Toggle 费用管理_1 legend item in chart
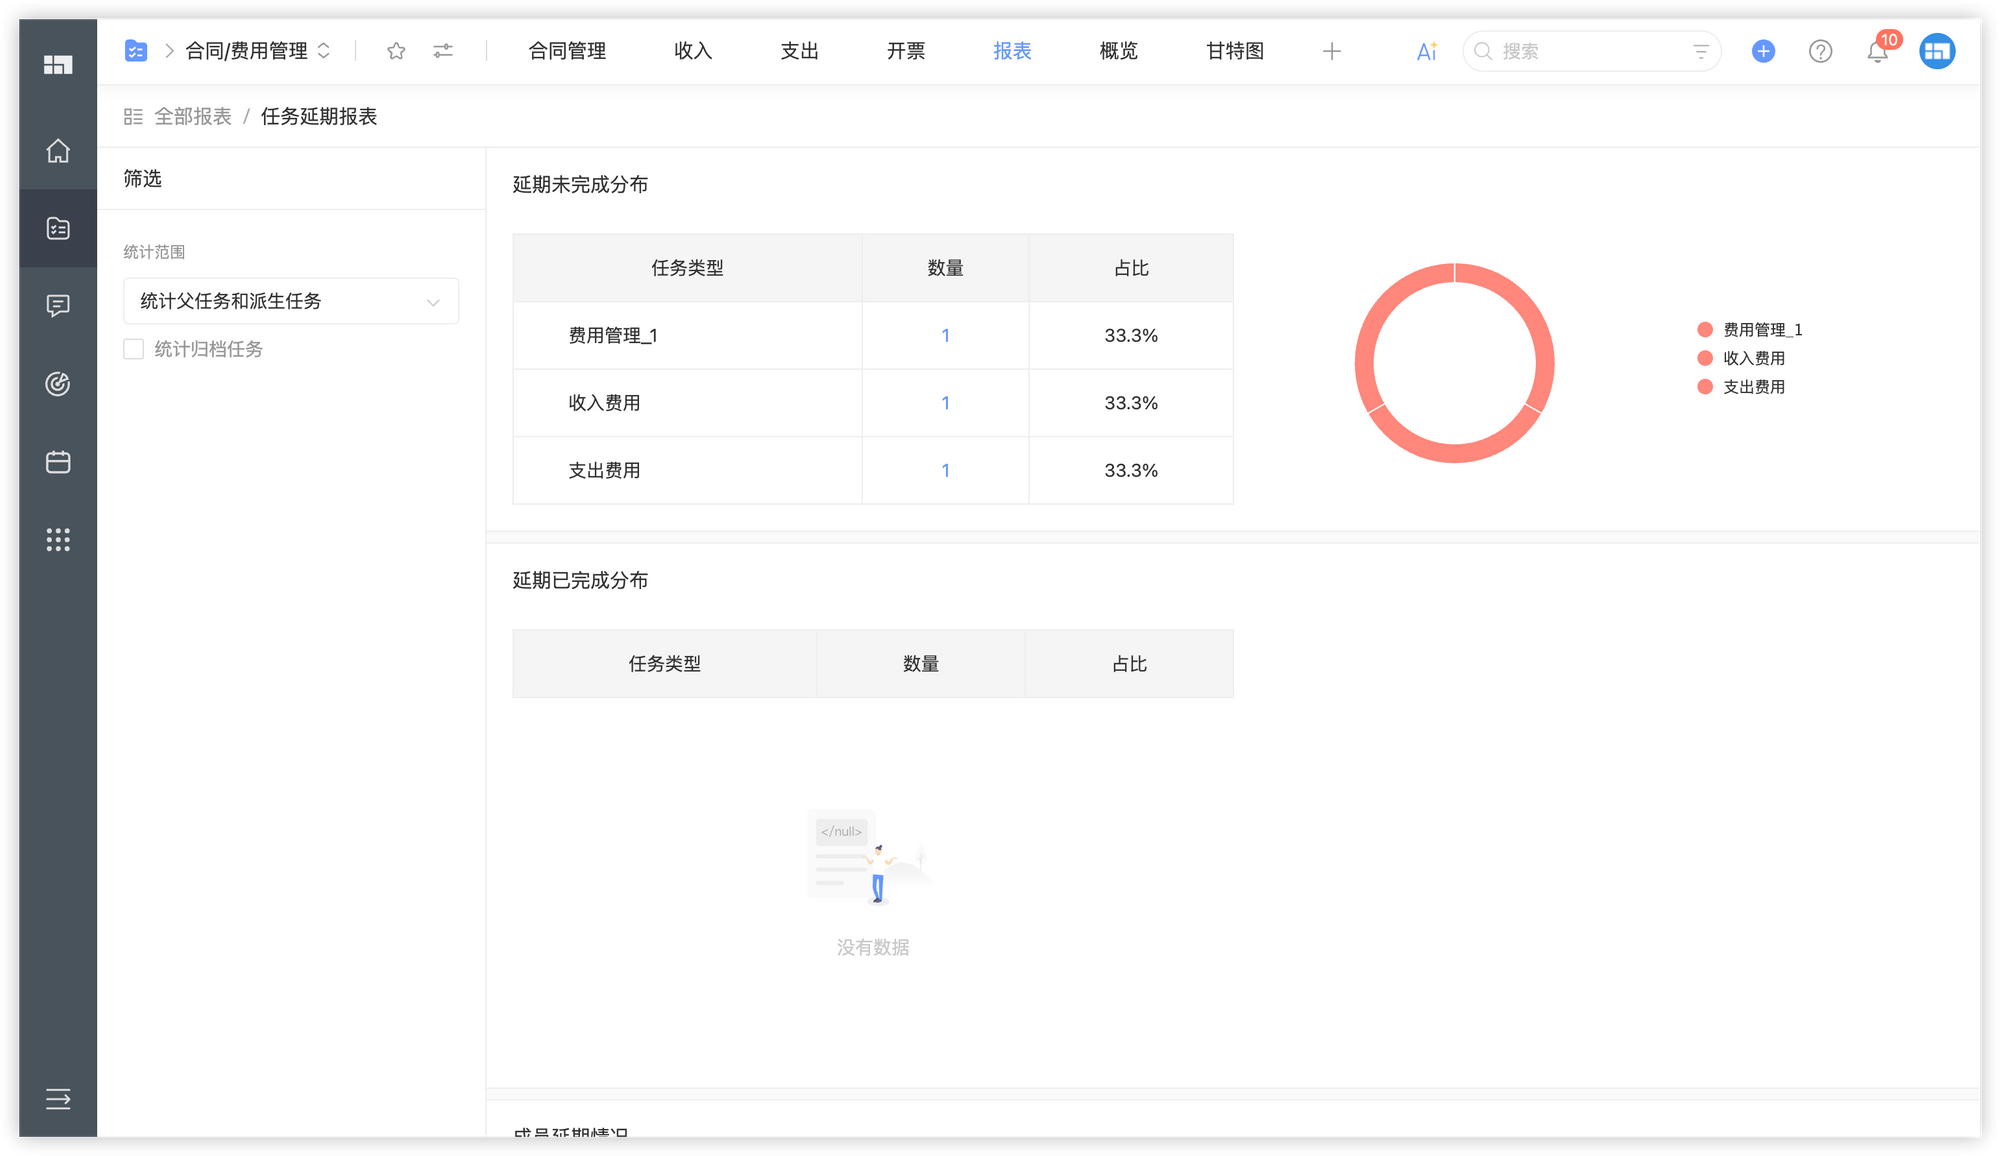Image resolution: width=2000 pixels, height=1156 pixels. [1752, 330]
